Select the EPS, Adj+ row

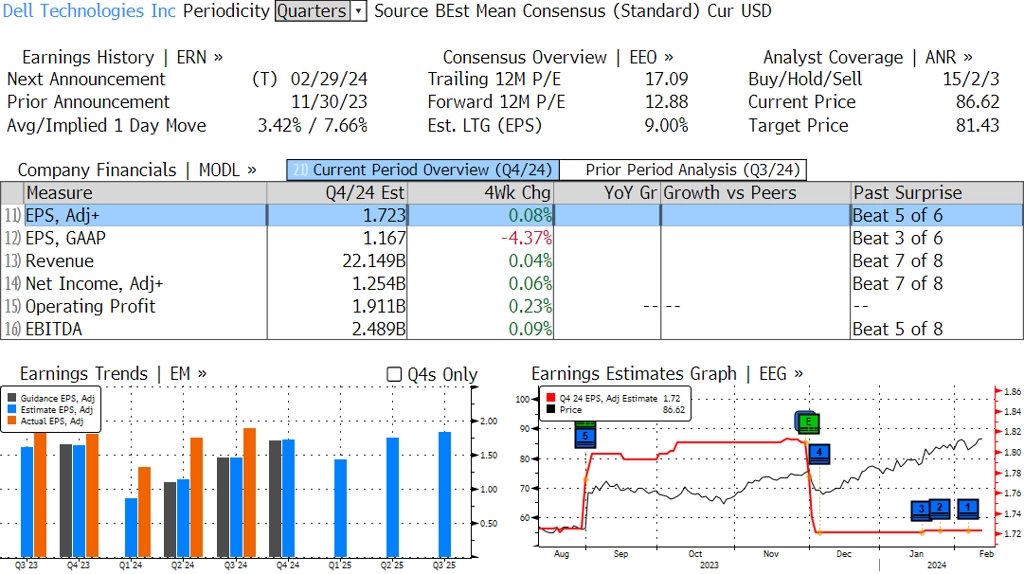(x=511, y=215)
